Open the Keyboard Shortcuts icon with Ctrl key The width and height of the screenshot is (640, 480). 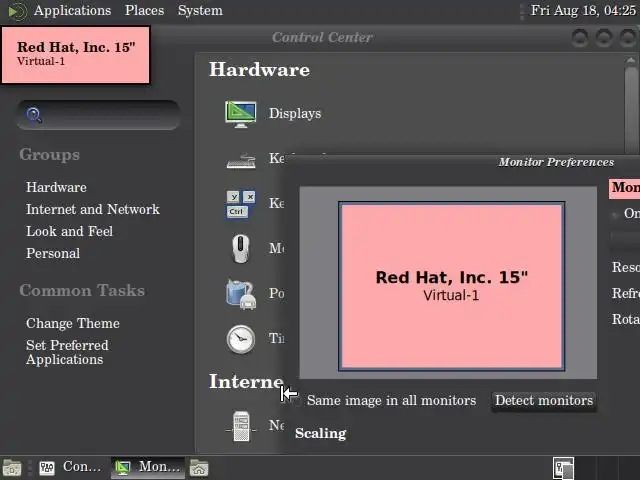click(240, 204)
